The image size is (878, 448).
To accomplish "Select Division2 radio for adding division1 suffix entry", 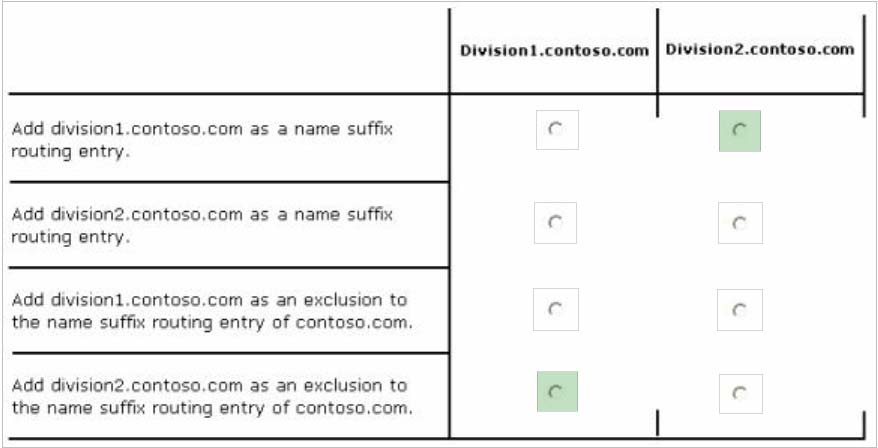I will pos(739,130).
